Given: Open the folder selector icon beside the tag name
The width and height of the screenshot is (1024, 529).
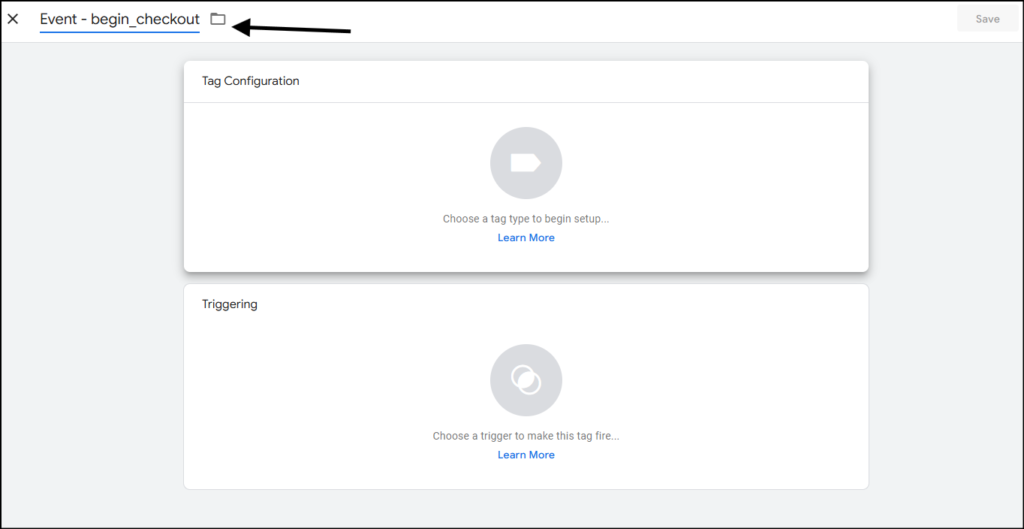Looking at the screenshot, I should coord(217,19).
